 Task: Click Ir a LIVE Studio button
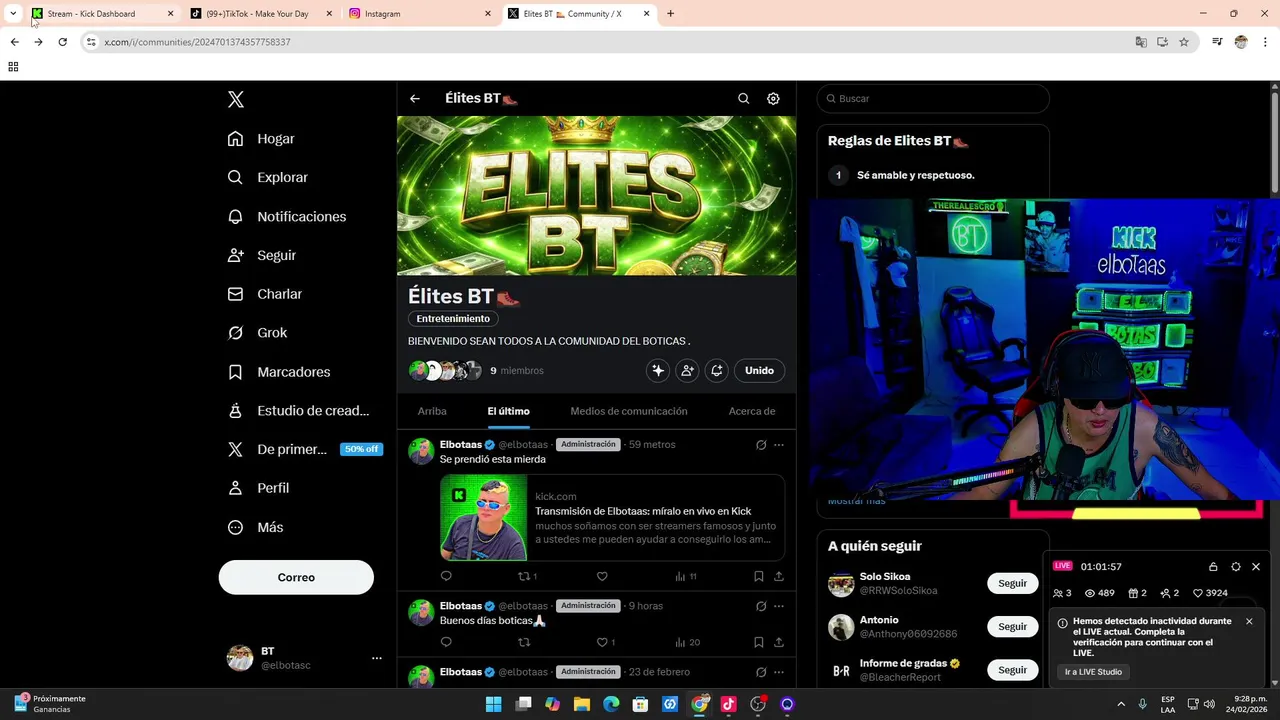tap(1093, 672)
